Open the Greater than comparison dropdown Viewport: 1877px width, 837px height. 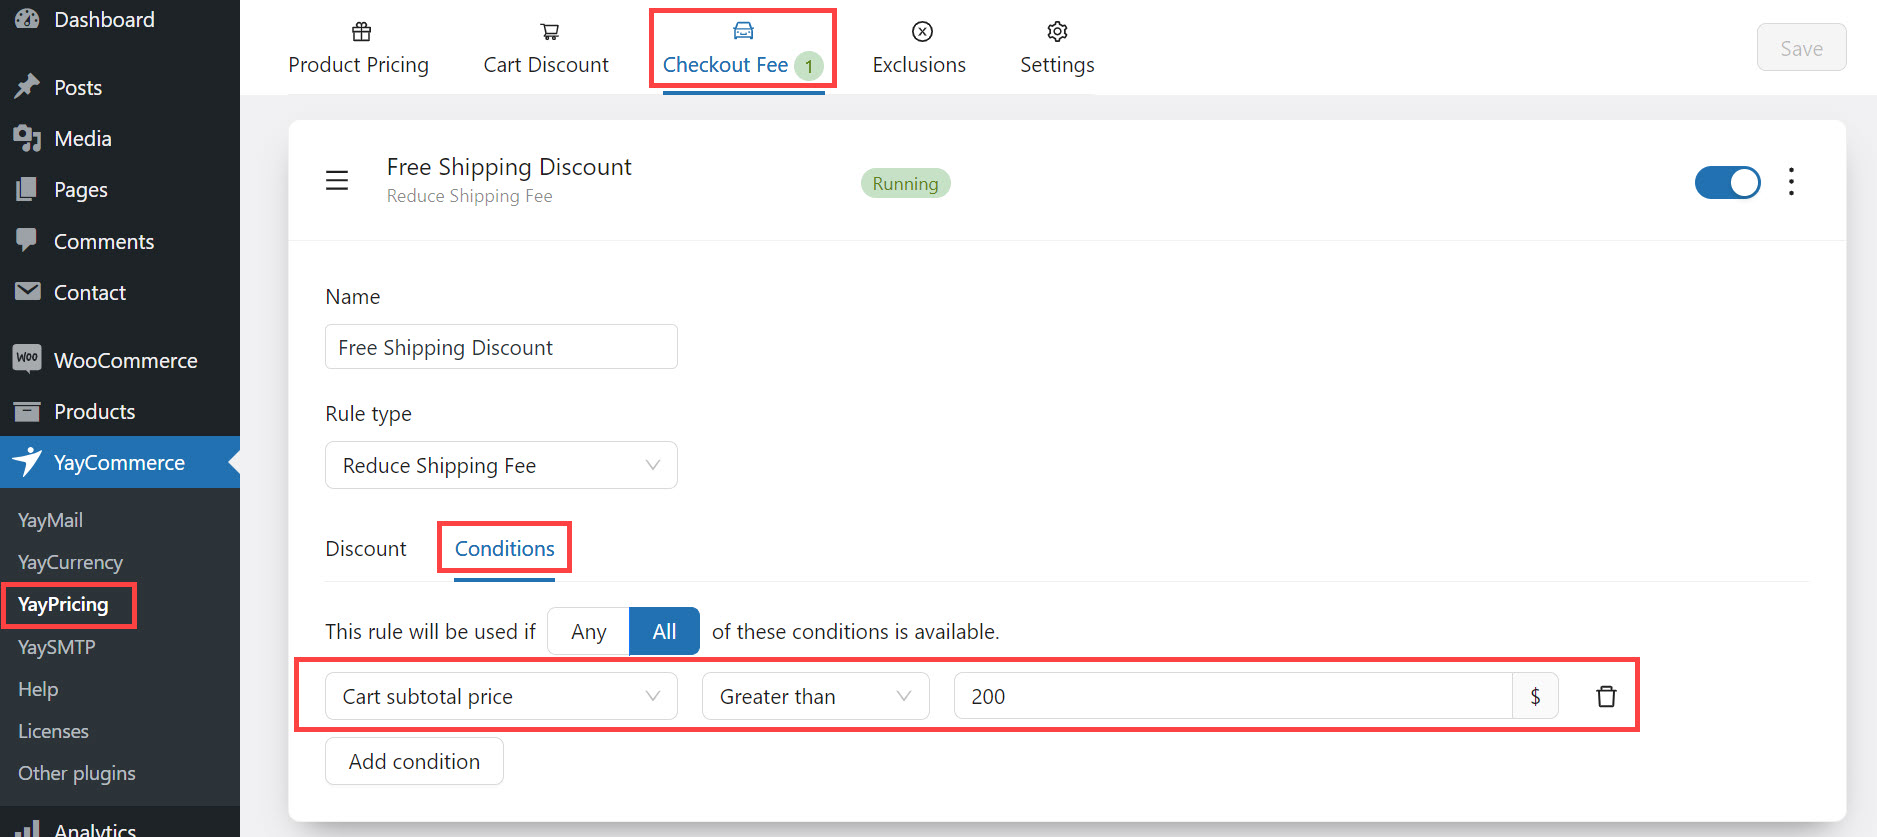(x=815, y=696)
